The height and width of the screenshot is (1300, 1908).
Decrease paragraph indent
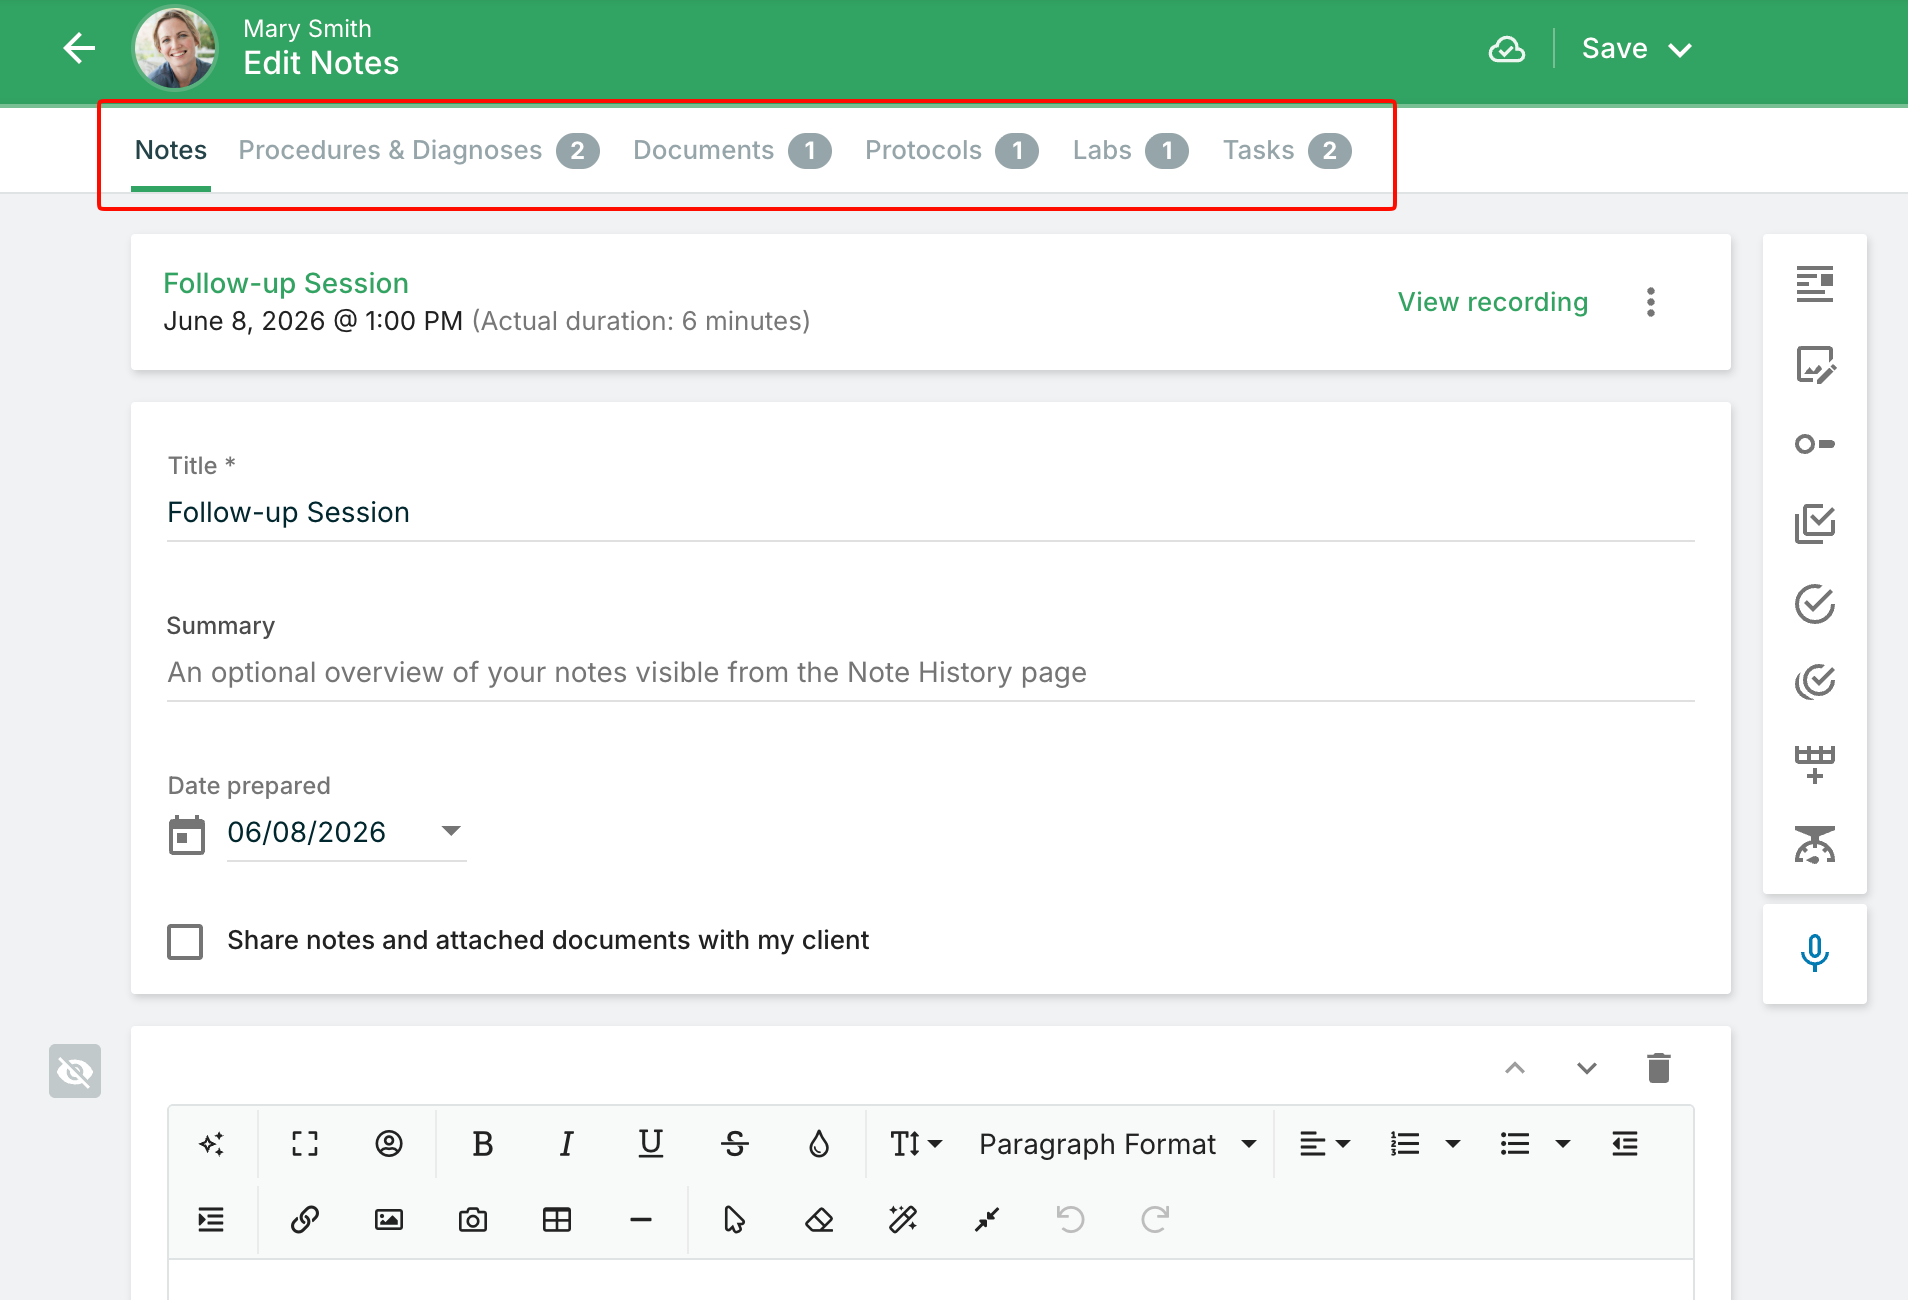click(1625, 1144)
